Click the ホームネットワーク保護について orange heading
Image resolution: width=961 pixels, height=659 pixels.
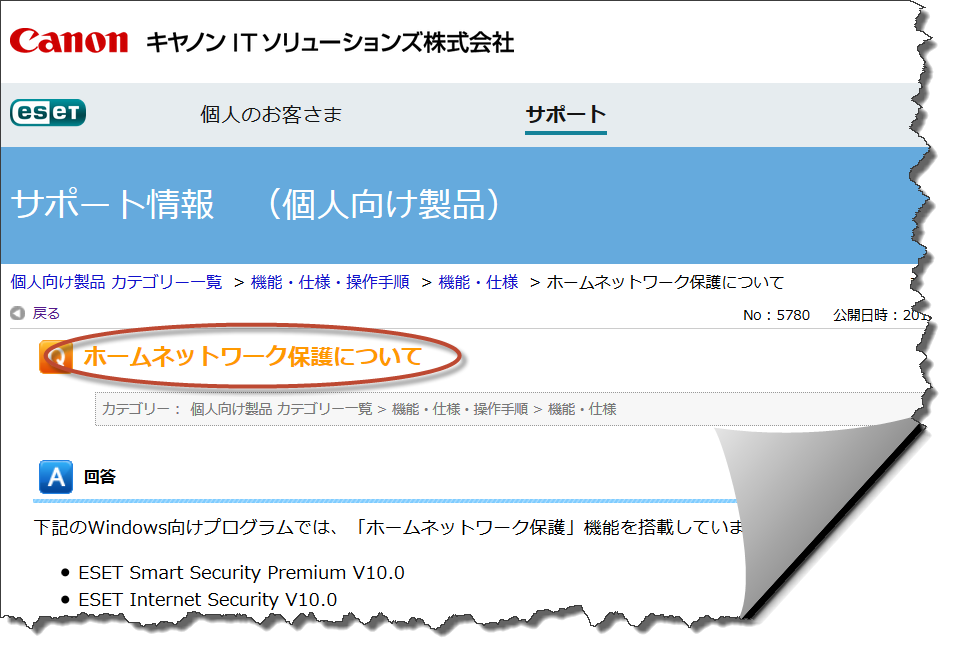click(253, 356)
